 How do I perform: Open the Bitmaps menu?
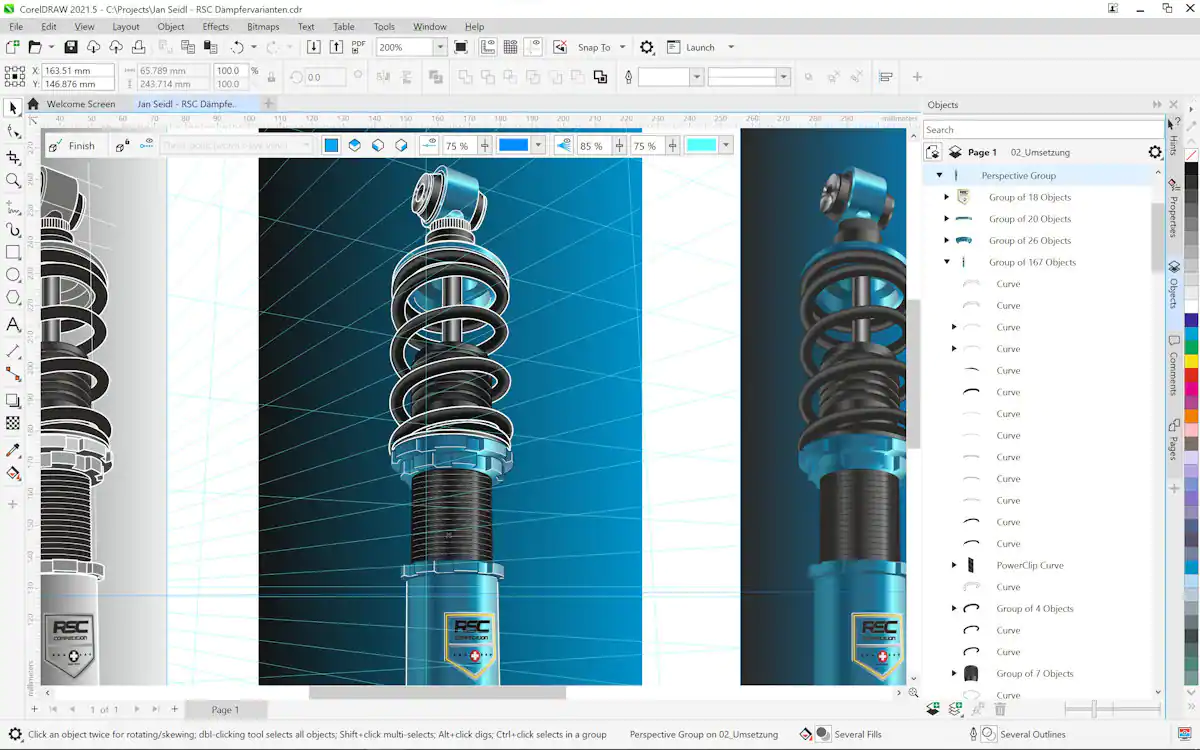point(262,26)
